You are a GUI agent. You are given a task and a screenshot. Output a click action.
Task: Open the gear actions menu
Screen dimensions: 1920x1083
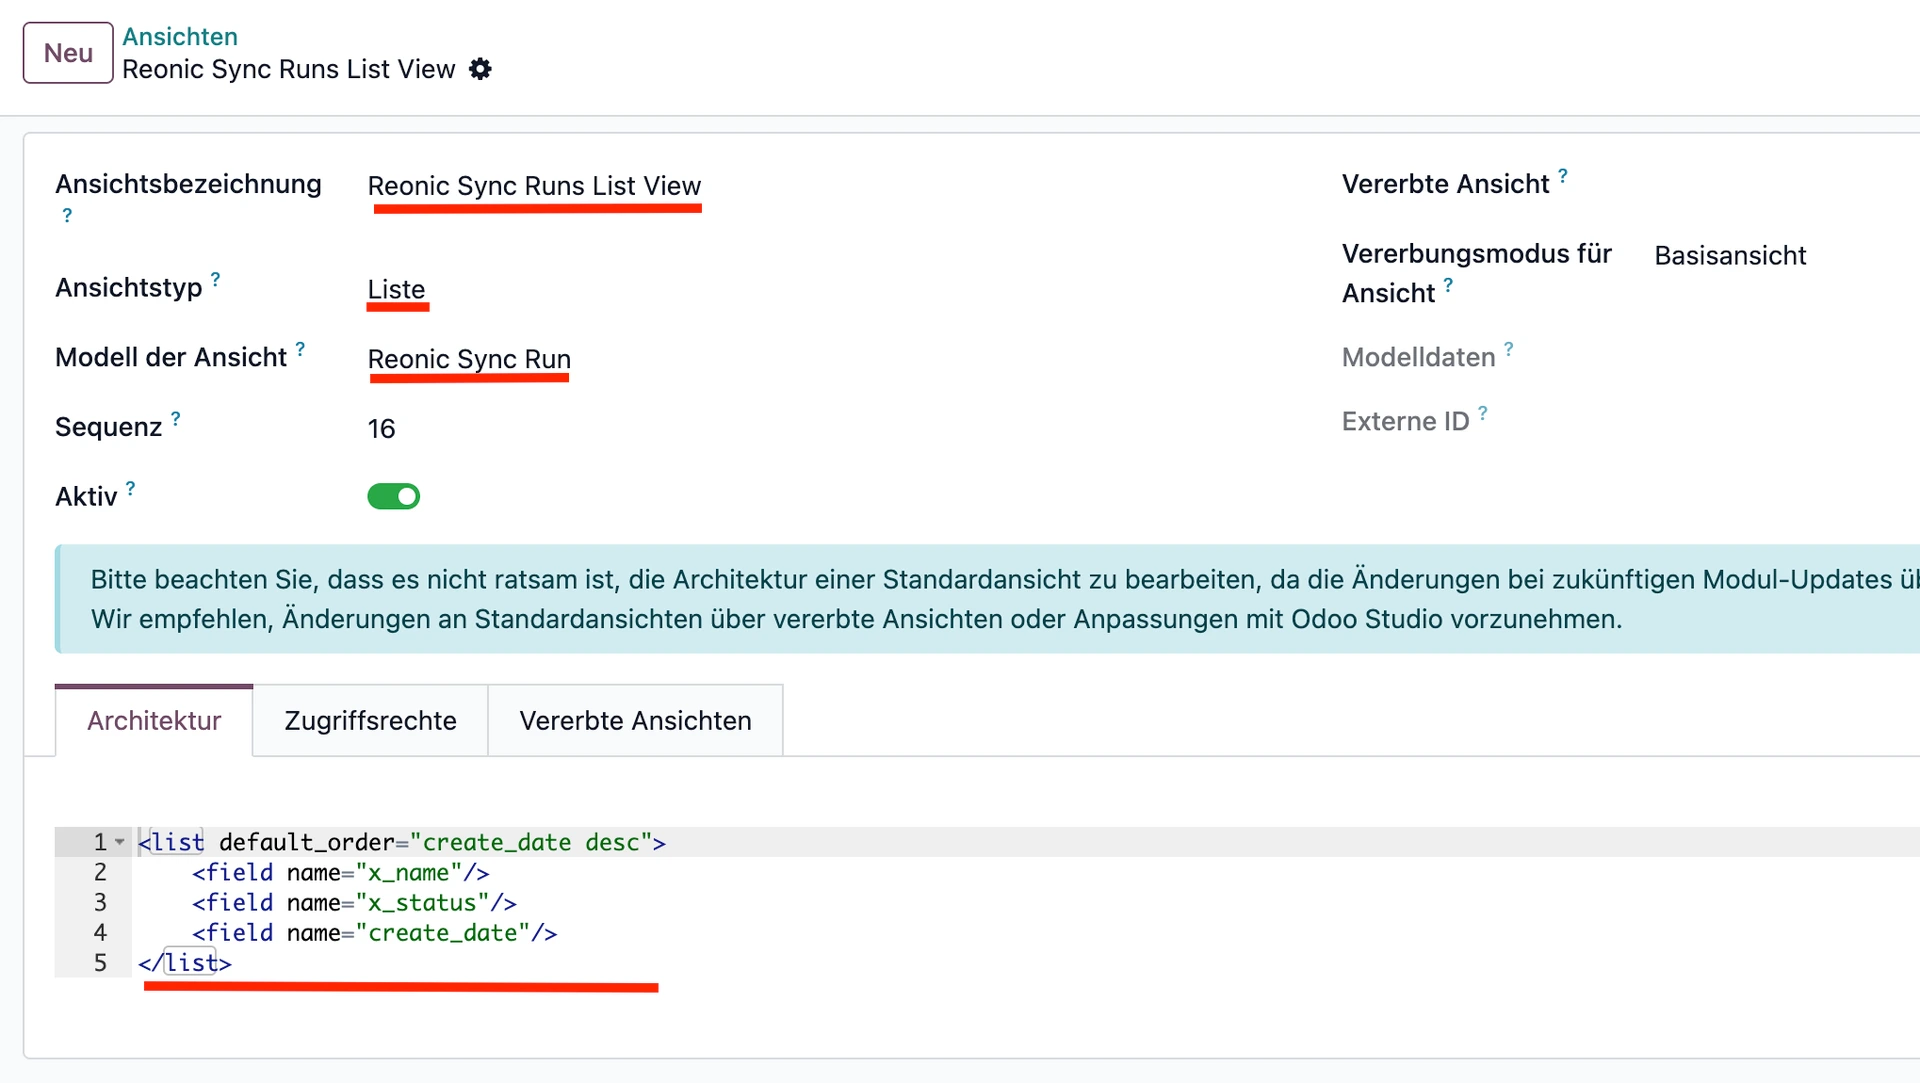tap(481, 69)
